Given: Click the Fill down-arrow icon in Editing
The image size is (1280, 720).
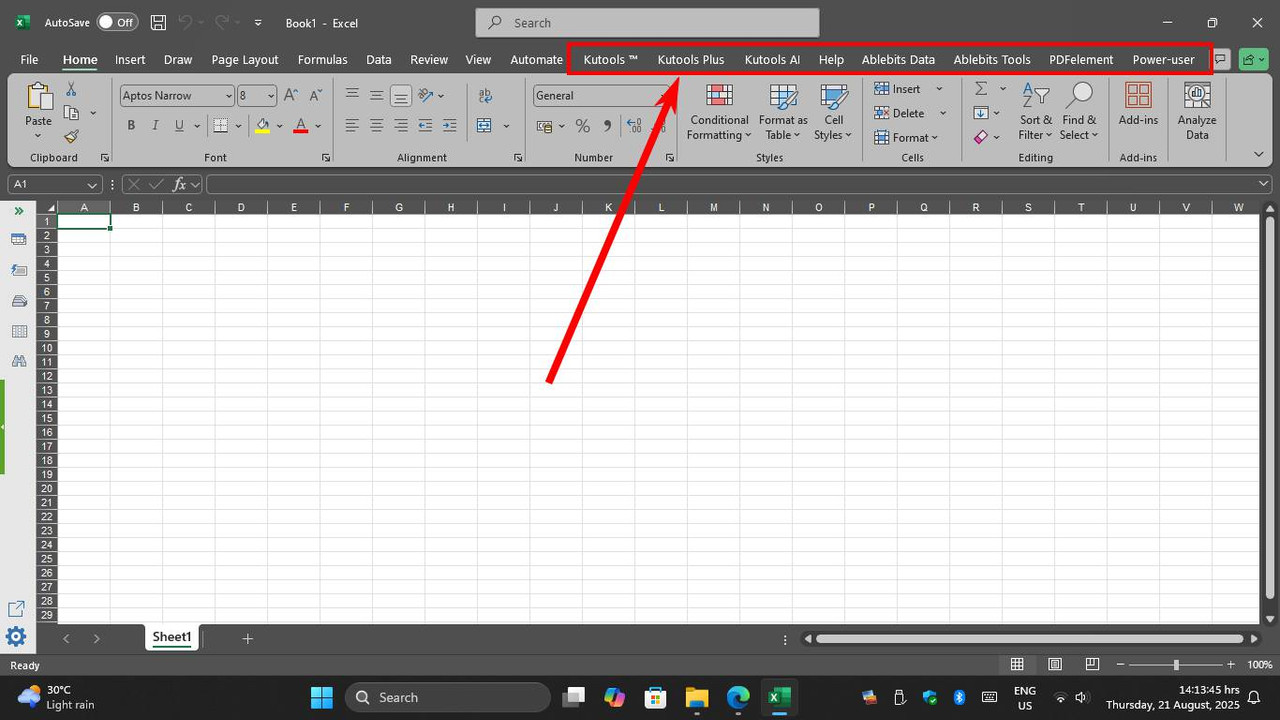Looking at the screenshot, I should point(981,113).
